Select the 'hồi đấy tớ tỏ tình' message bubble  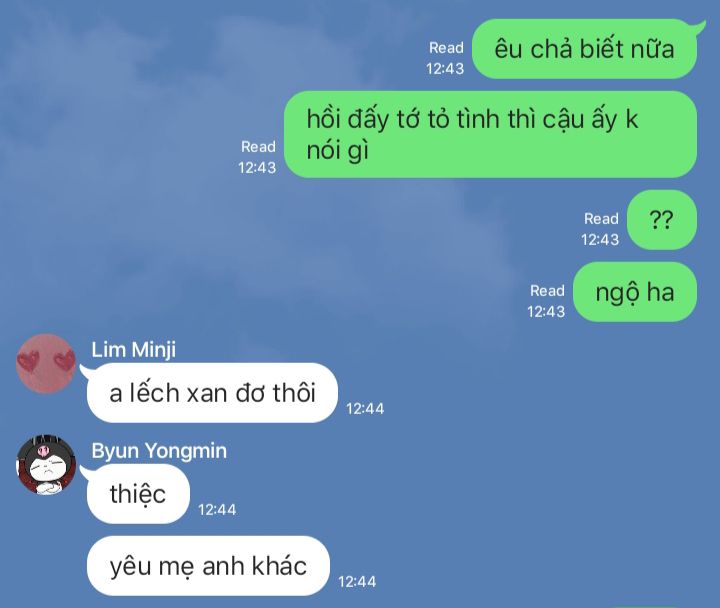click(490, 134)
